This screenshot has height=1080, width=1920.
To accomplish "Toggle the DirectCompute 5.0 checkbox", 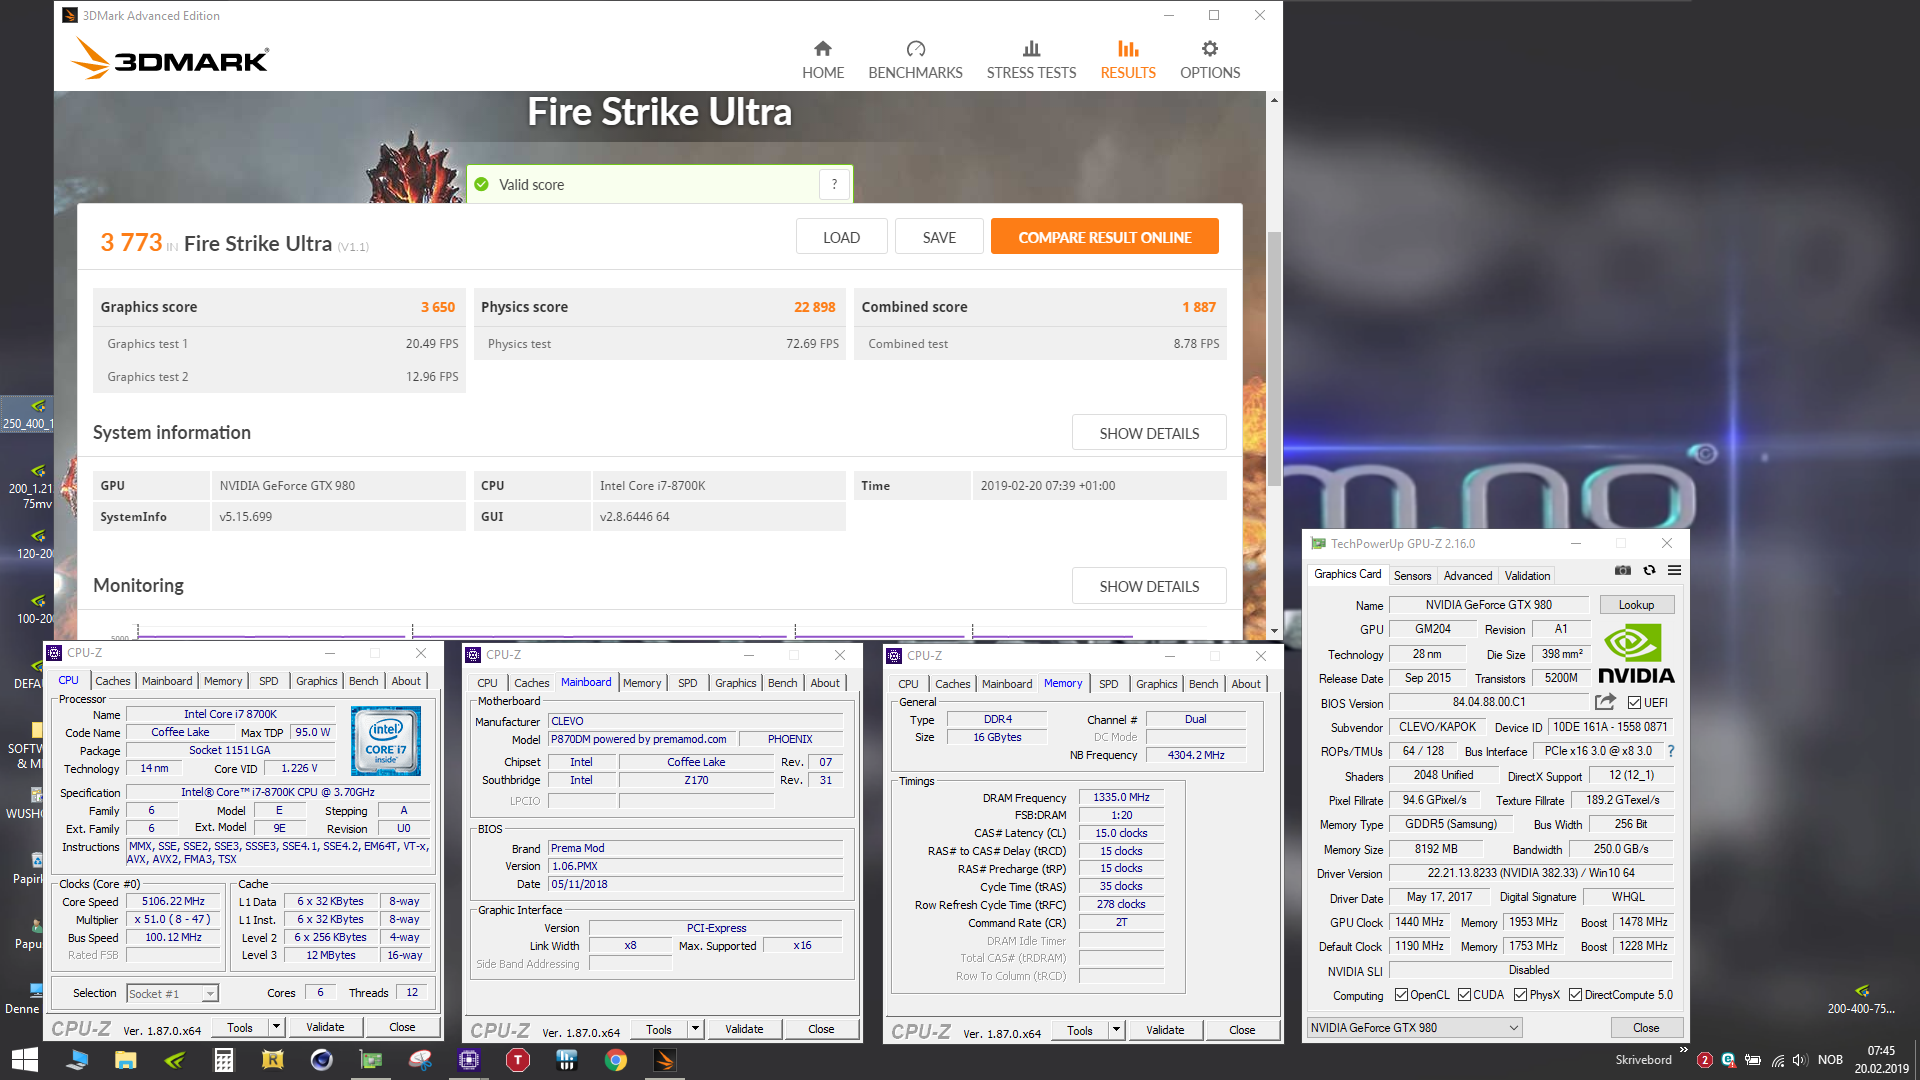I will click(x=1575, y=995).
